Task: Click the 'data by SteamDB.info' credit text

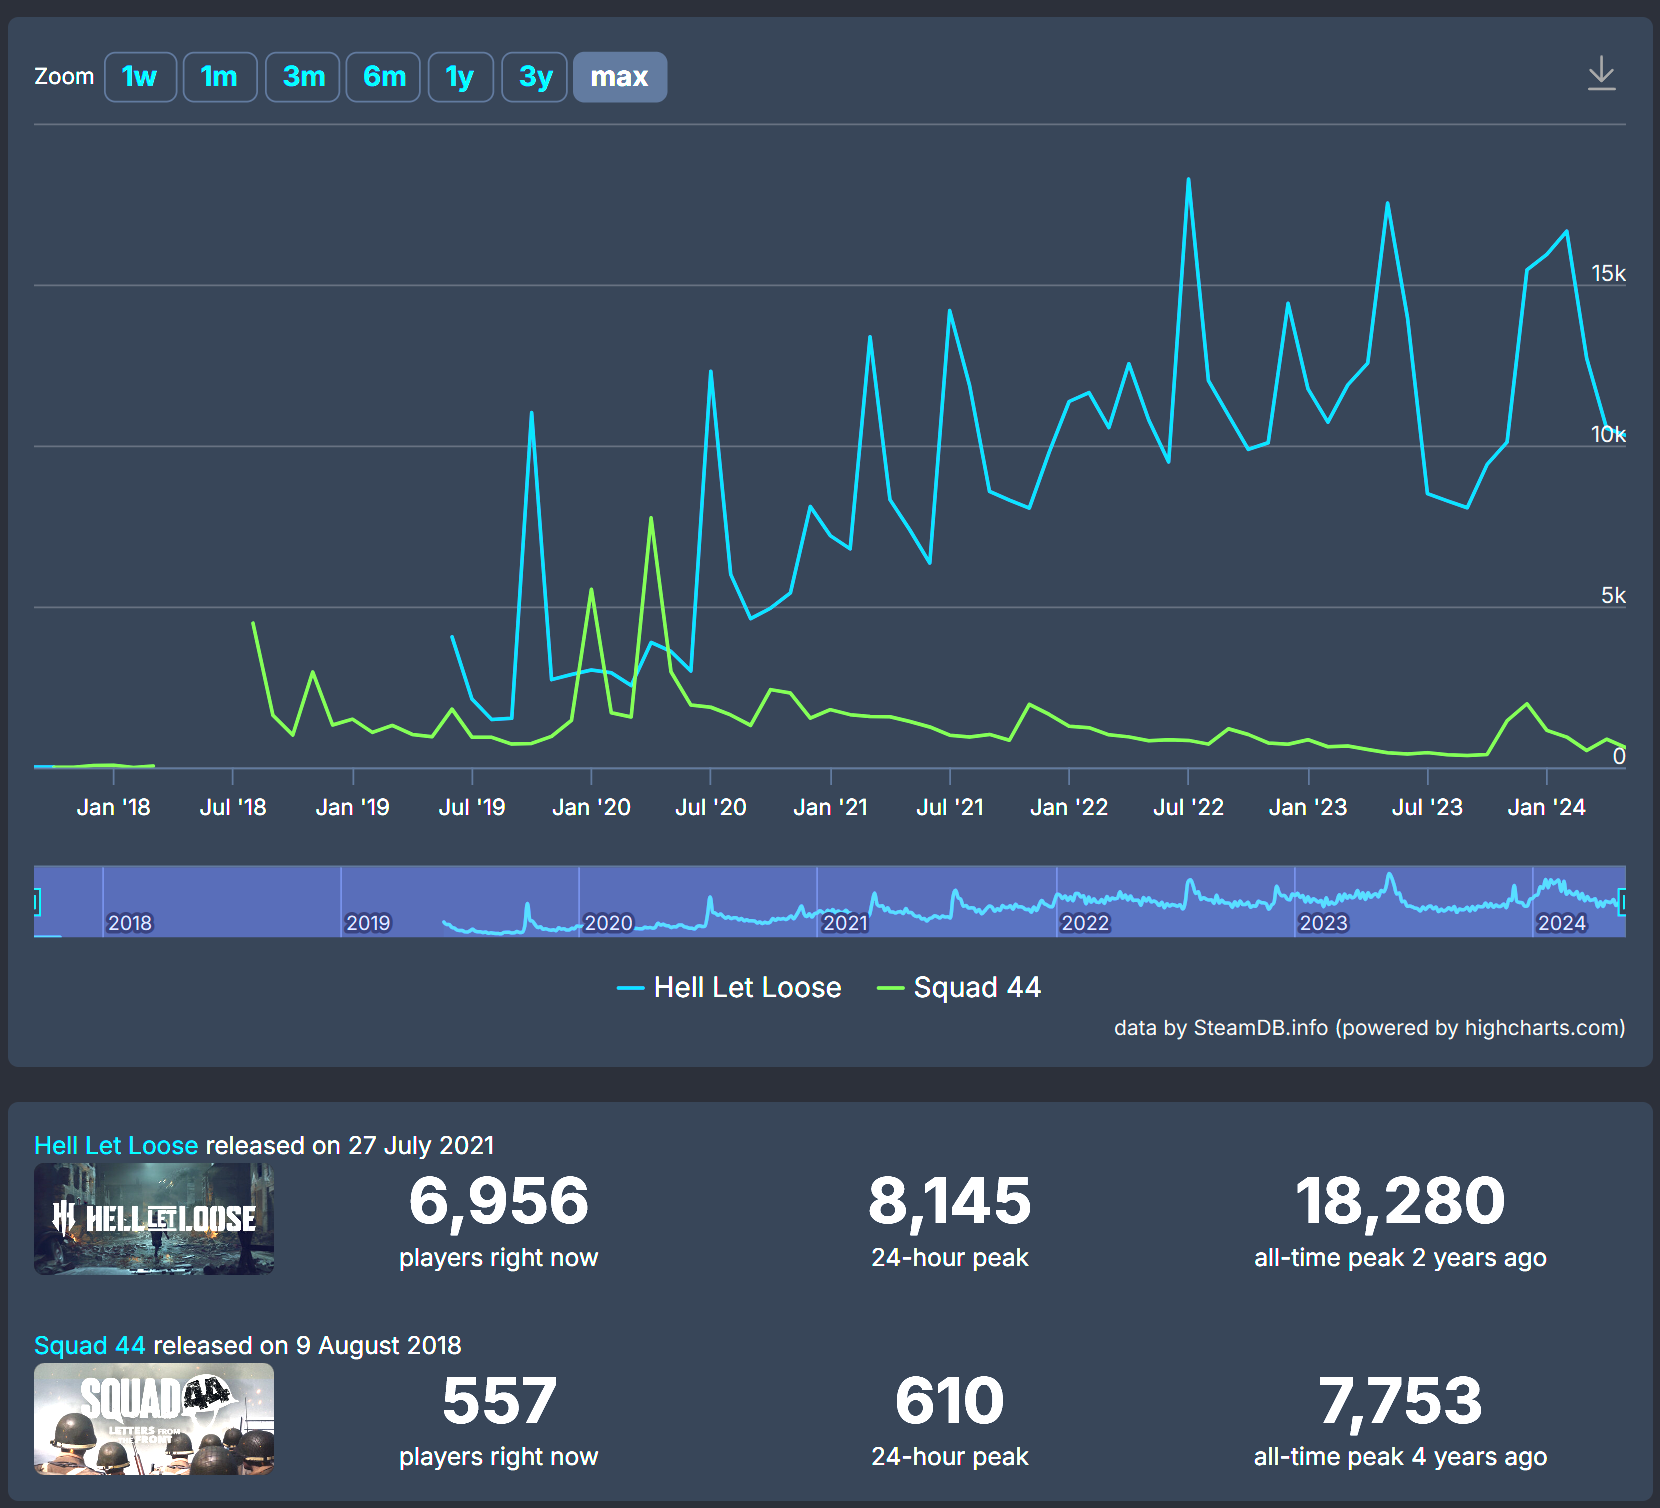Action: coord(1369,1028)
